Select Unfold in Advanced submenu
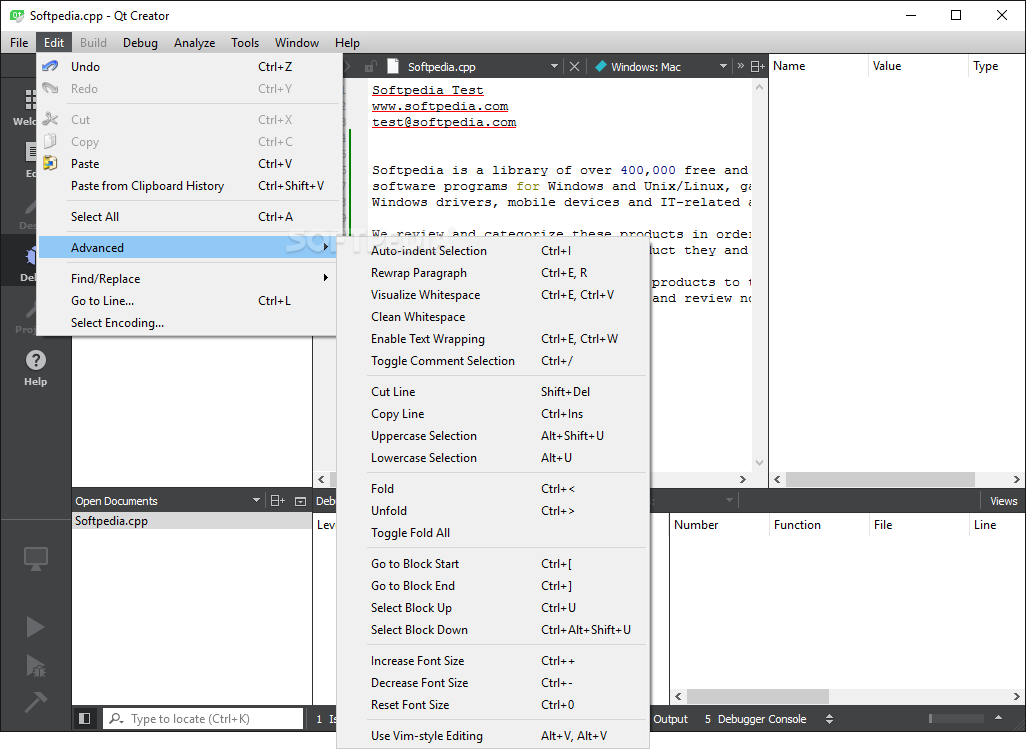1026x749 pixels. [x=493, y=510]
